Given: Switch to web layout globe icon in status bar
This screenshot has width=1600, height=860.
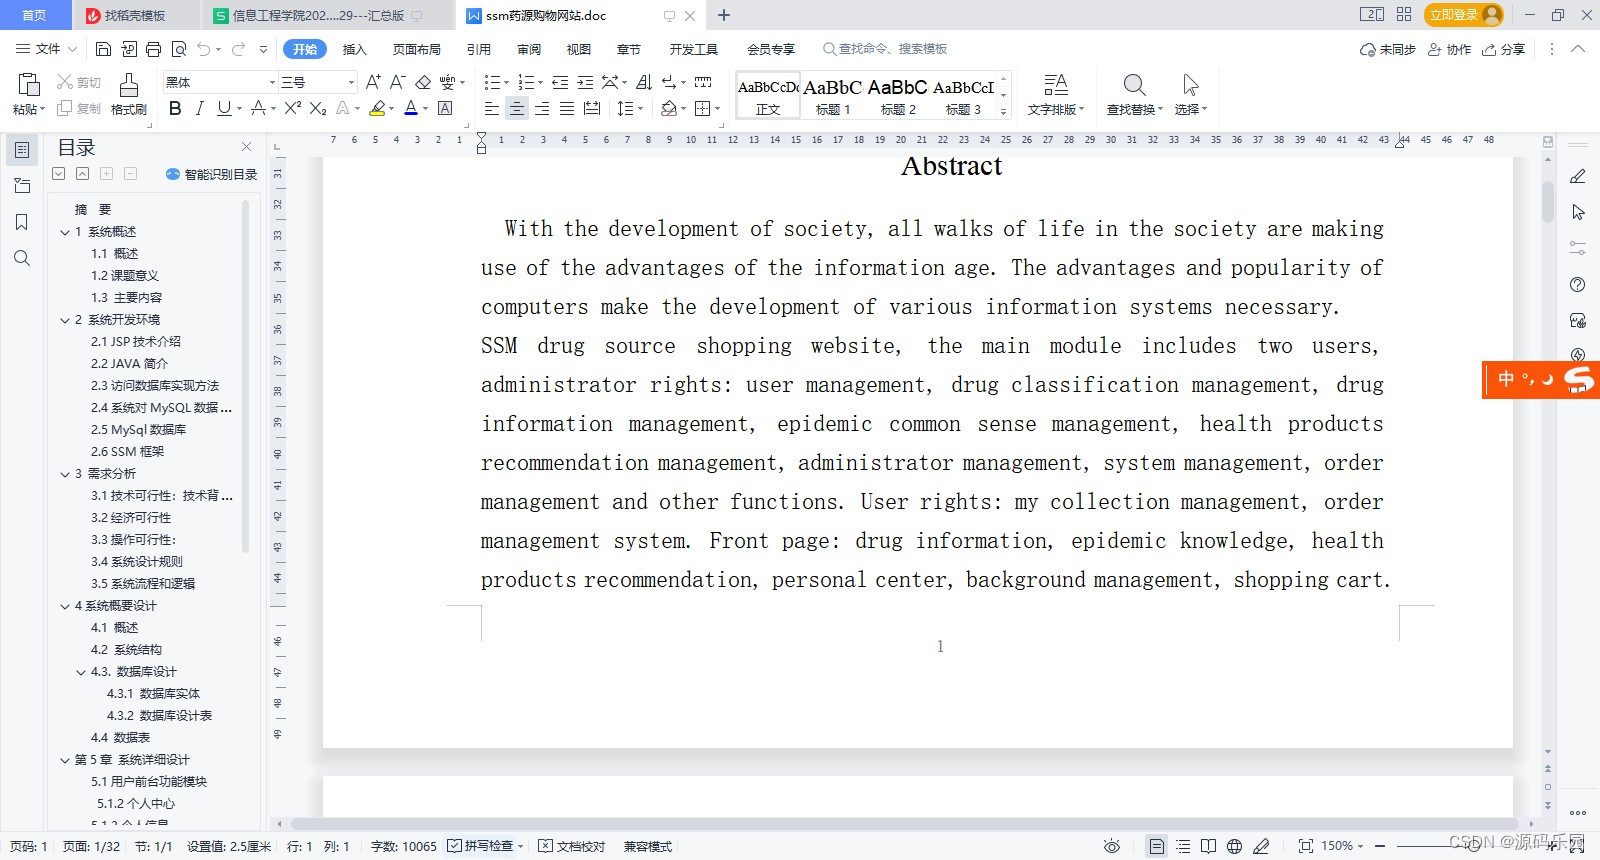Looking at the screenshot, I should 1235,846.
